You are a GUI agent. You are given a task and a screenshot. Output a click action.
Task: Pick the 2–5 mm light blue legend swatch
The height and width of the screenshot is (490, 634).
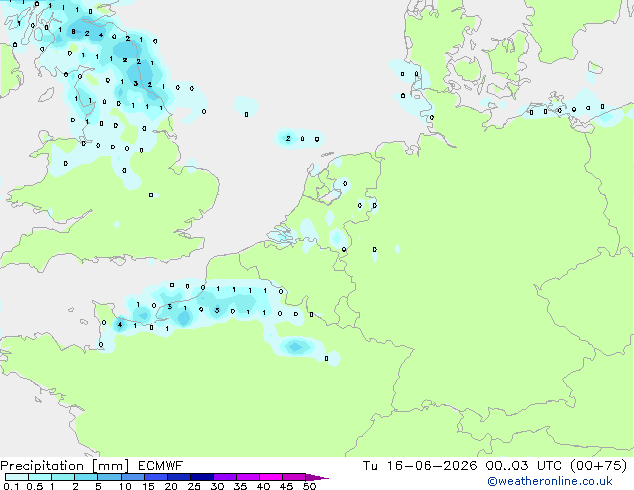coord(86,477)
